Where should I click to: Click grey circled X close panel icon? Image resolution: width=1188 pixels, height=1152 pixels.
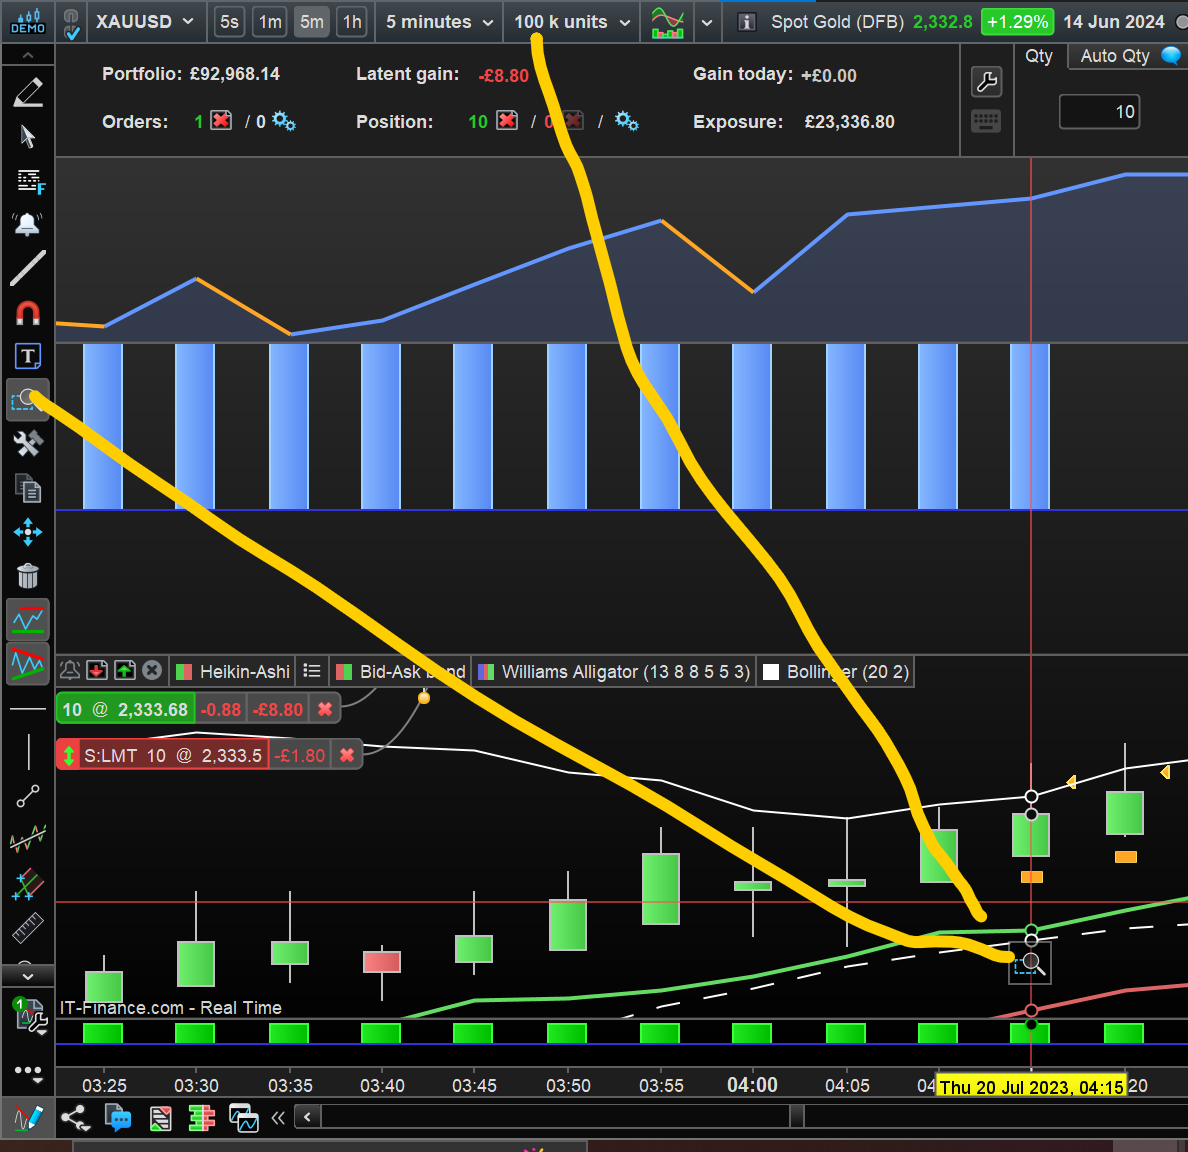(x=152, y=670)
